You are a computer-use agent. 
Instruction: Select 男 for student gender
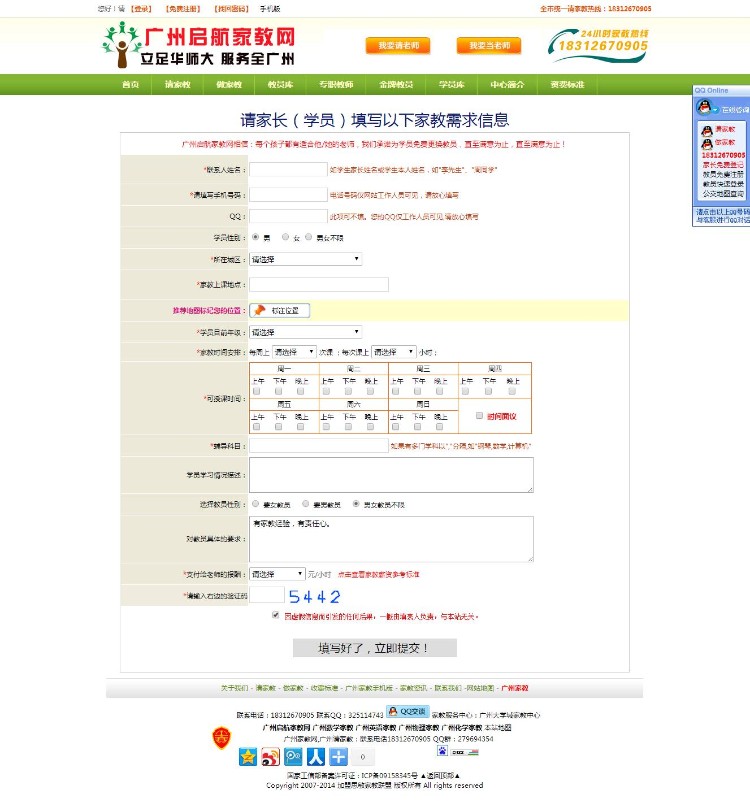point(256,237)
